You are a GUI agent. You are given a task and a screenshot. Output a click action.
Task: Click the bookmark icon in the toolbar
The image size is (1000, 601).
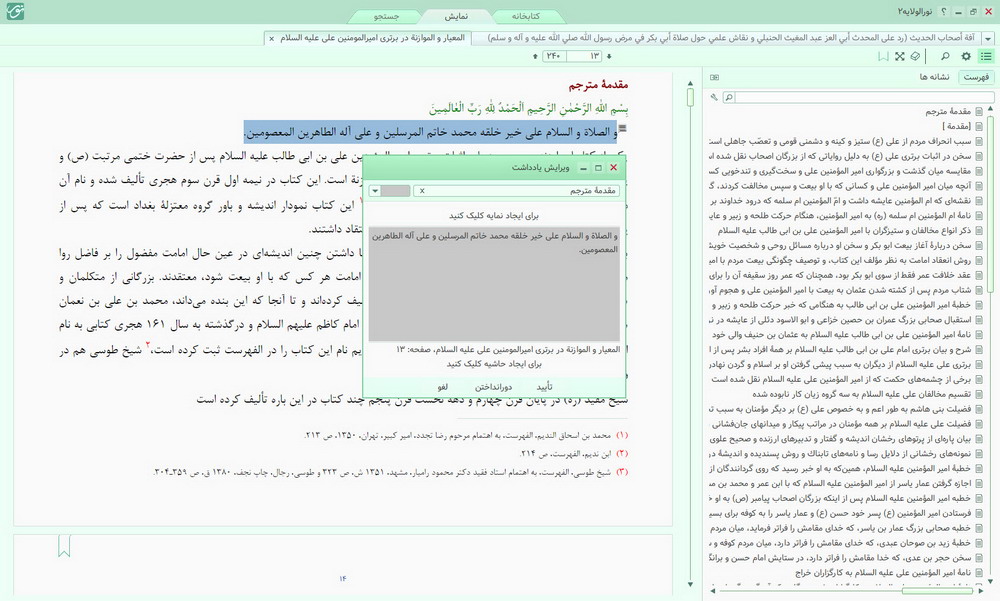883,56
